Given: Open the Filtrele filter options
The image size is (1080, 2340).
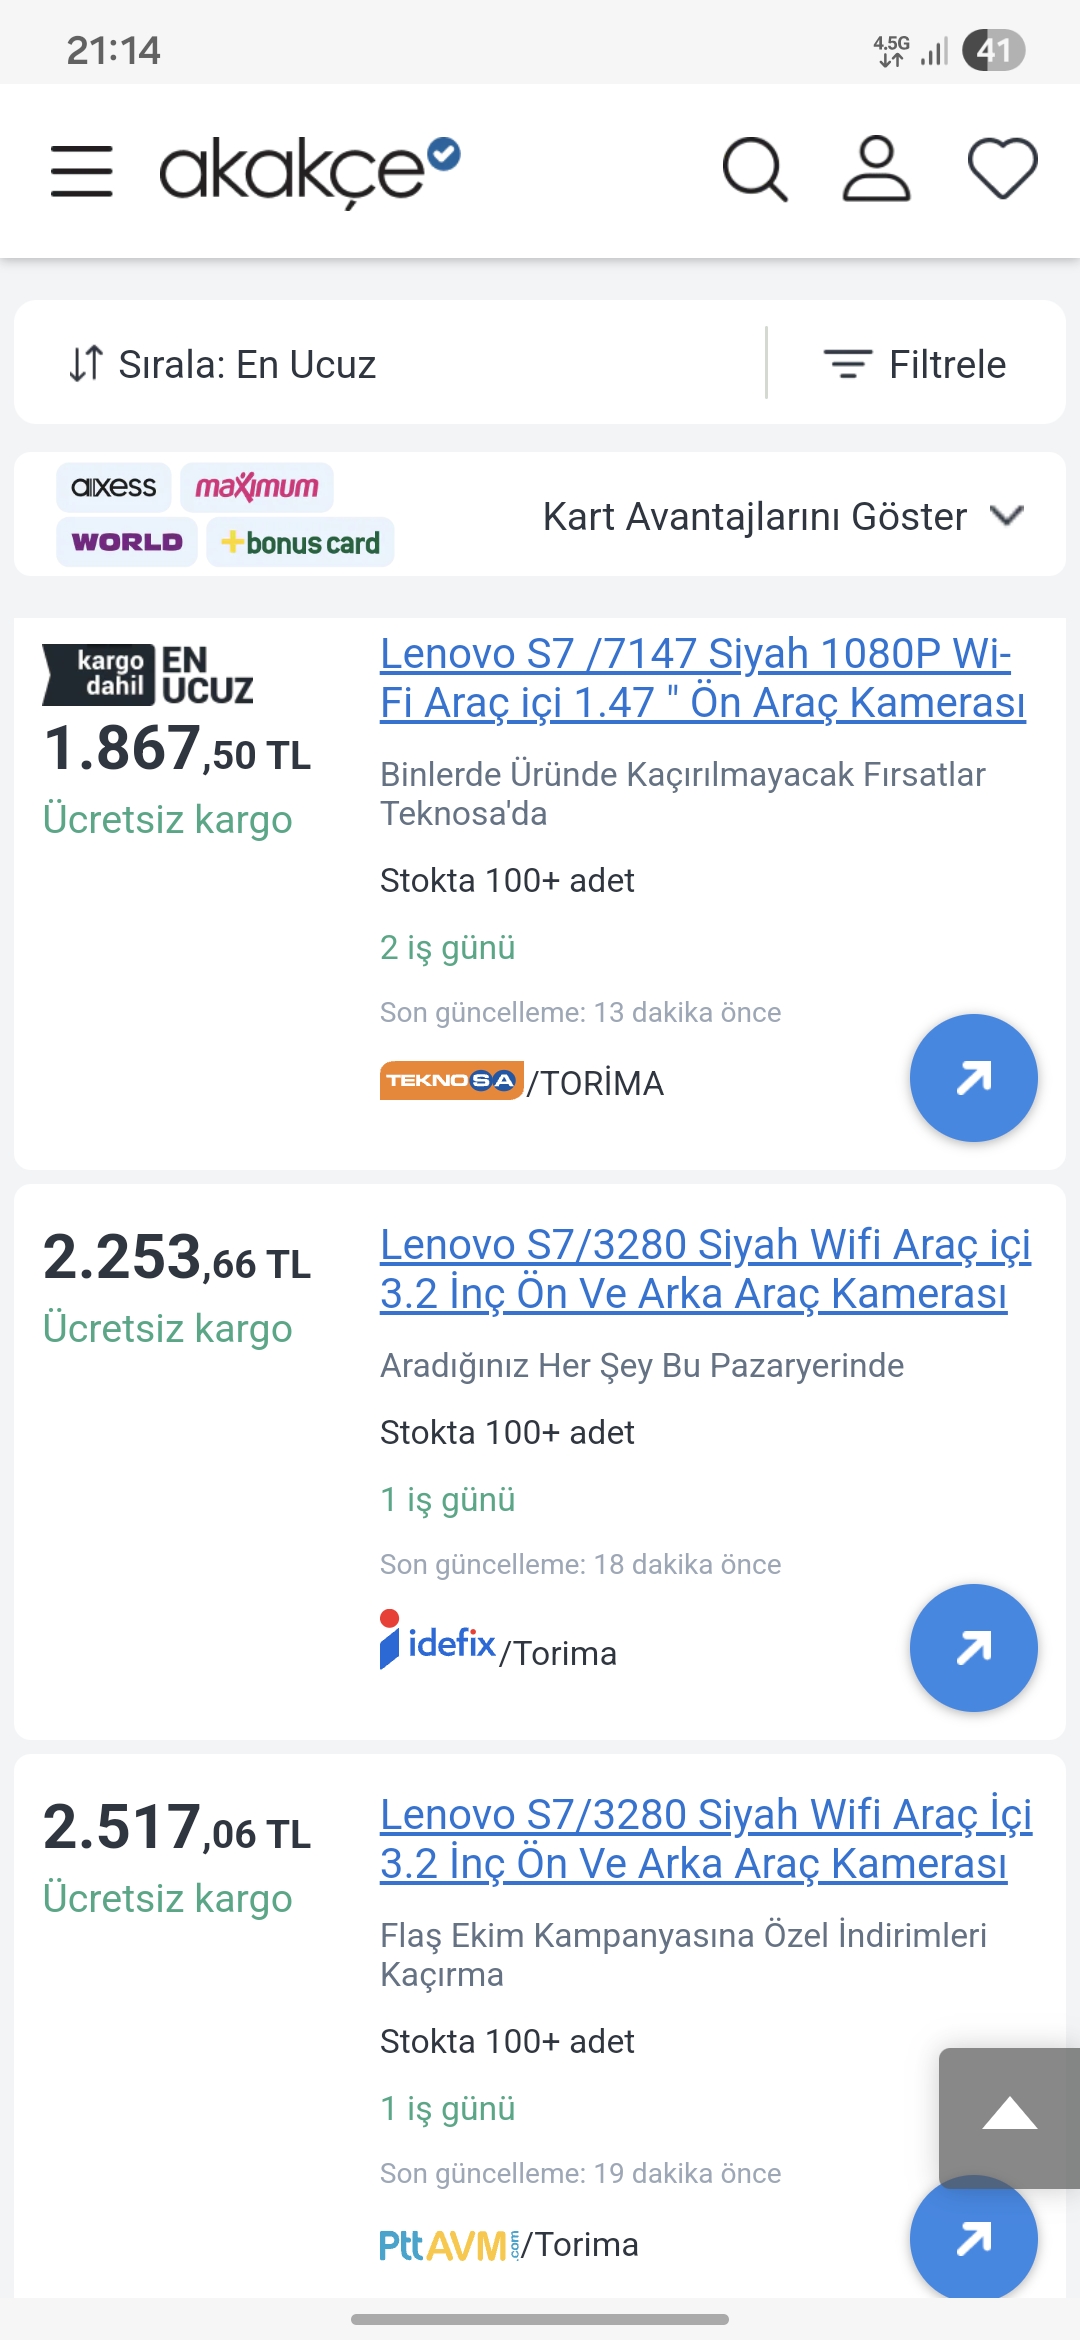Looking at the screenshot, I should [x=915, y=365].
